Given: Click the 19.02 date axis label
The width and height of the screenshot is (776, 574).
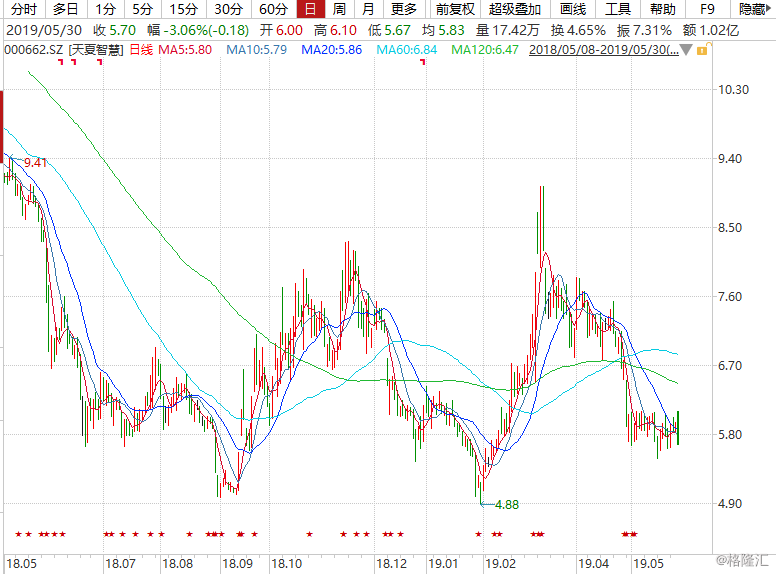Looking at the screenshot, I should (x=500, y=564).
